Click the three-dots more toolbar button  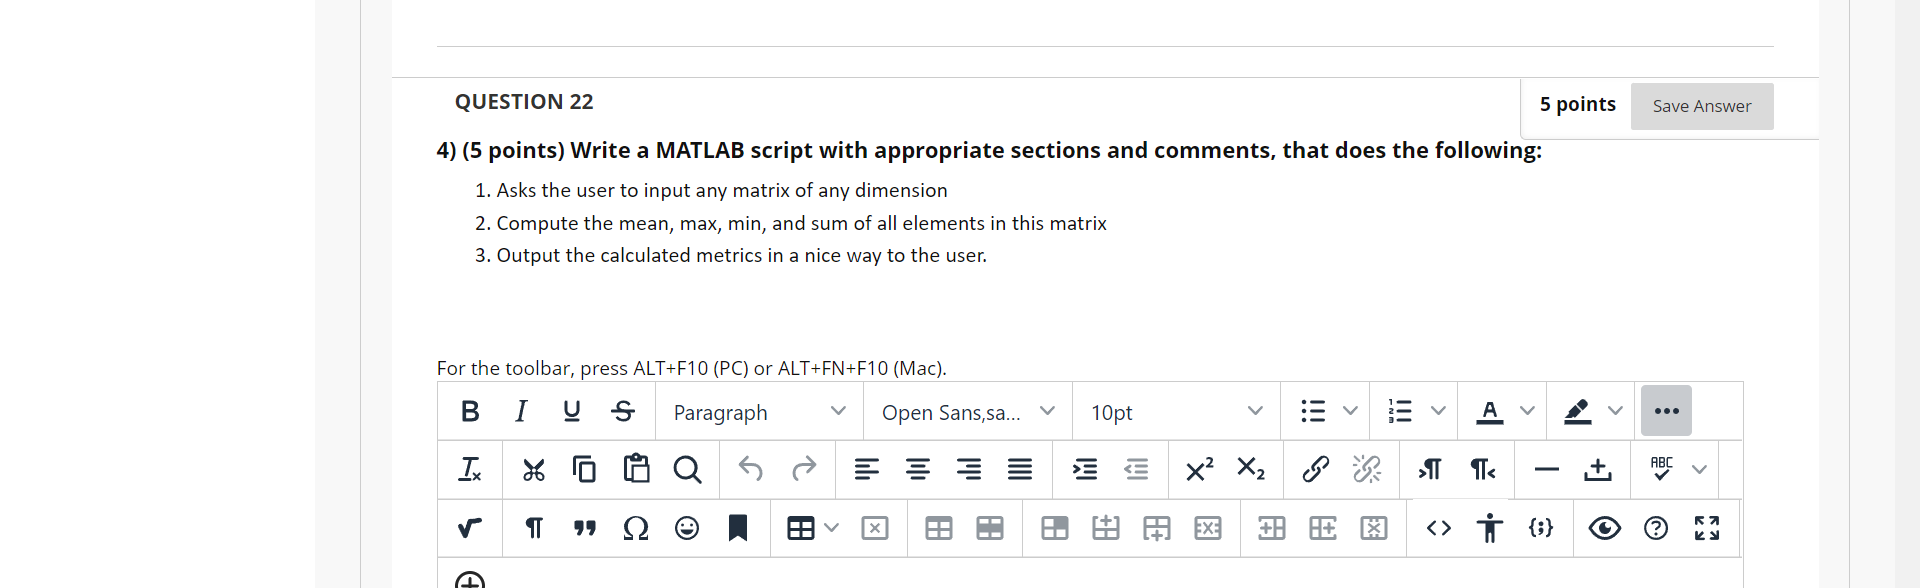point(1666,411)
